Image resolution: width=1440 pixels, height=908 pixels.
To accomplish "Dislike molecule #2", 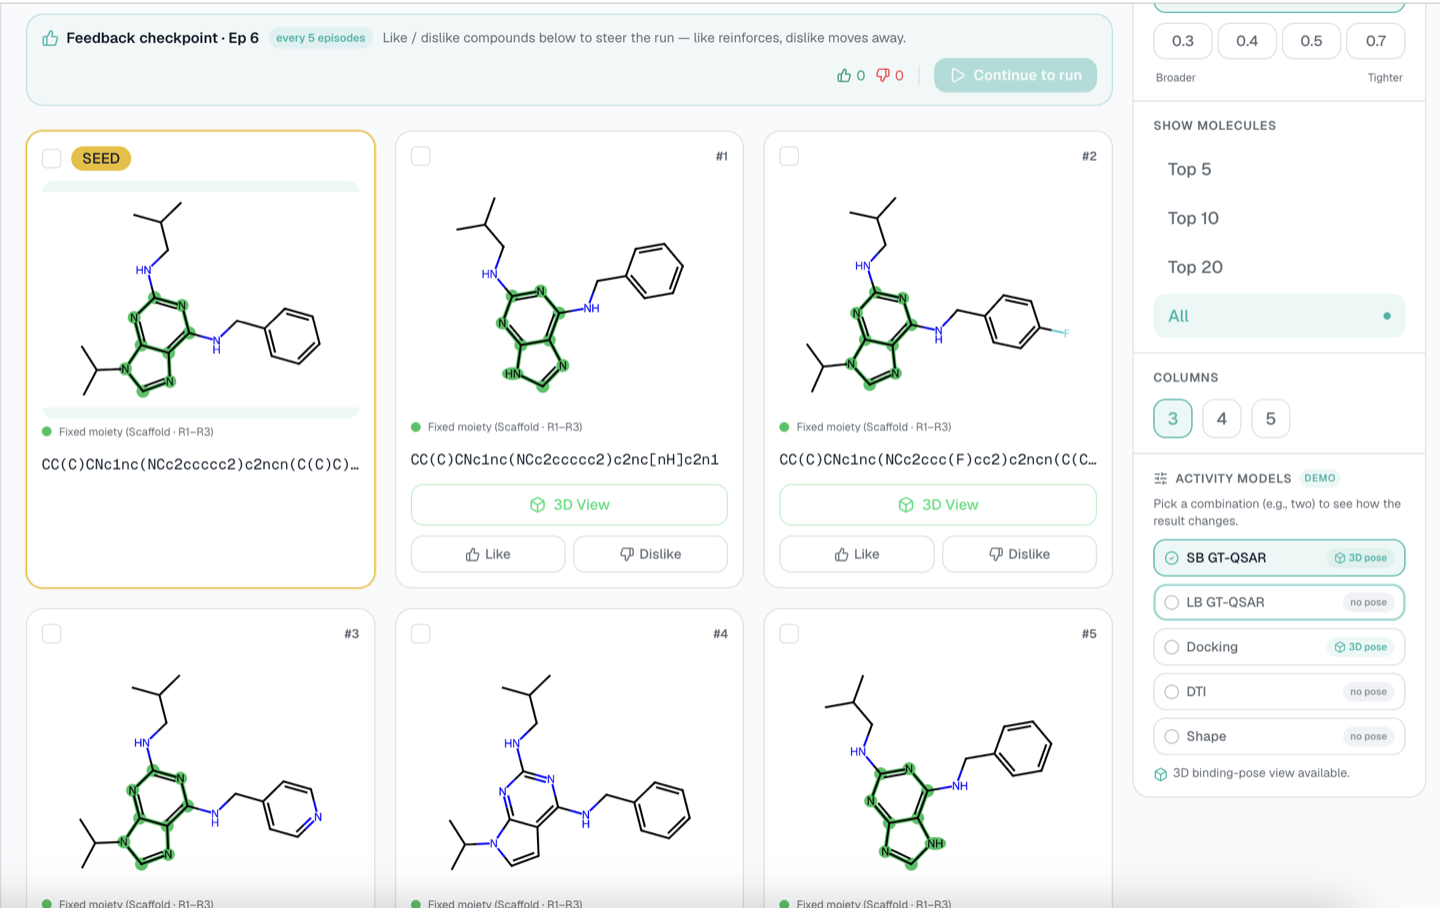I will [x=1020, y=554].
